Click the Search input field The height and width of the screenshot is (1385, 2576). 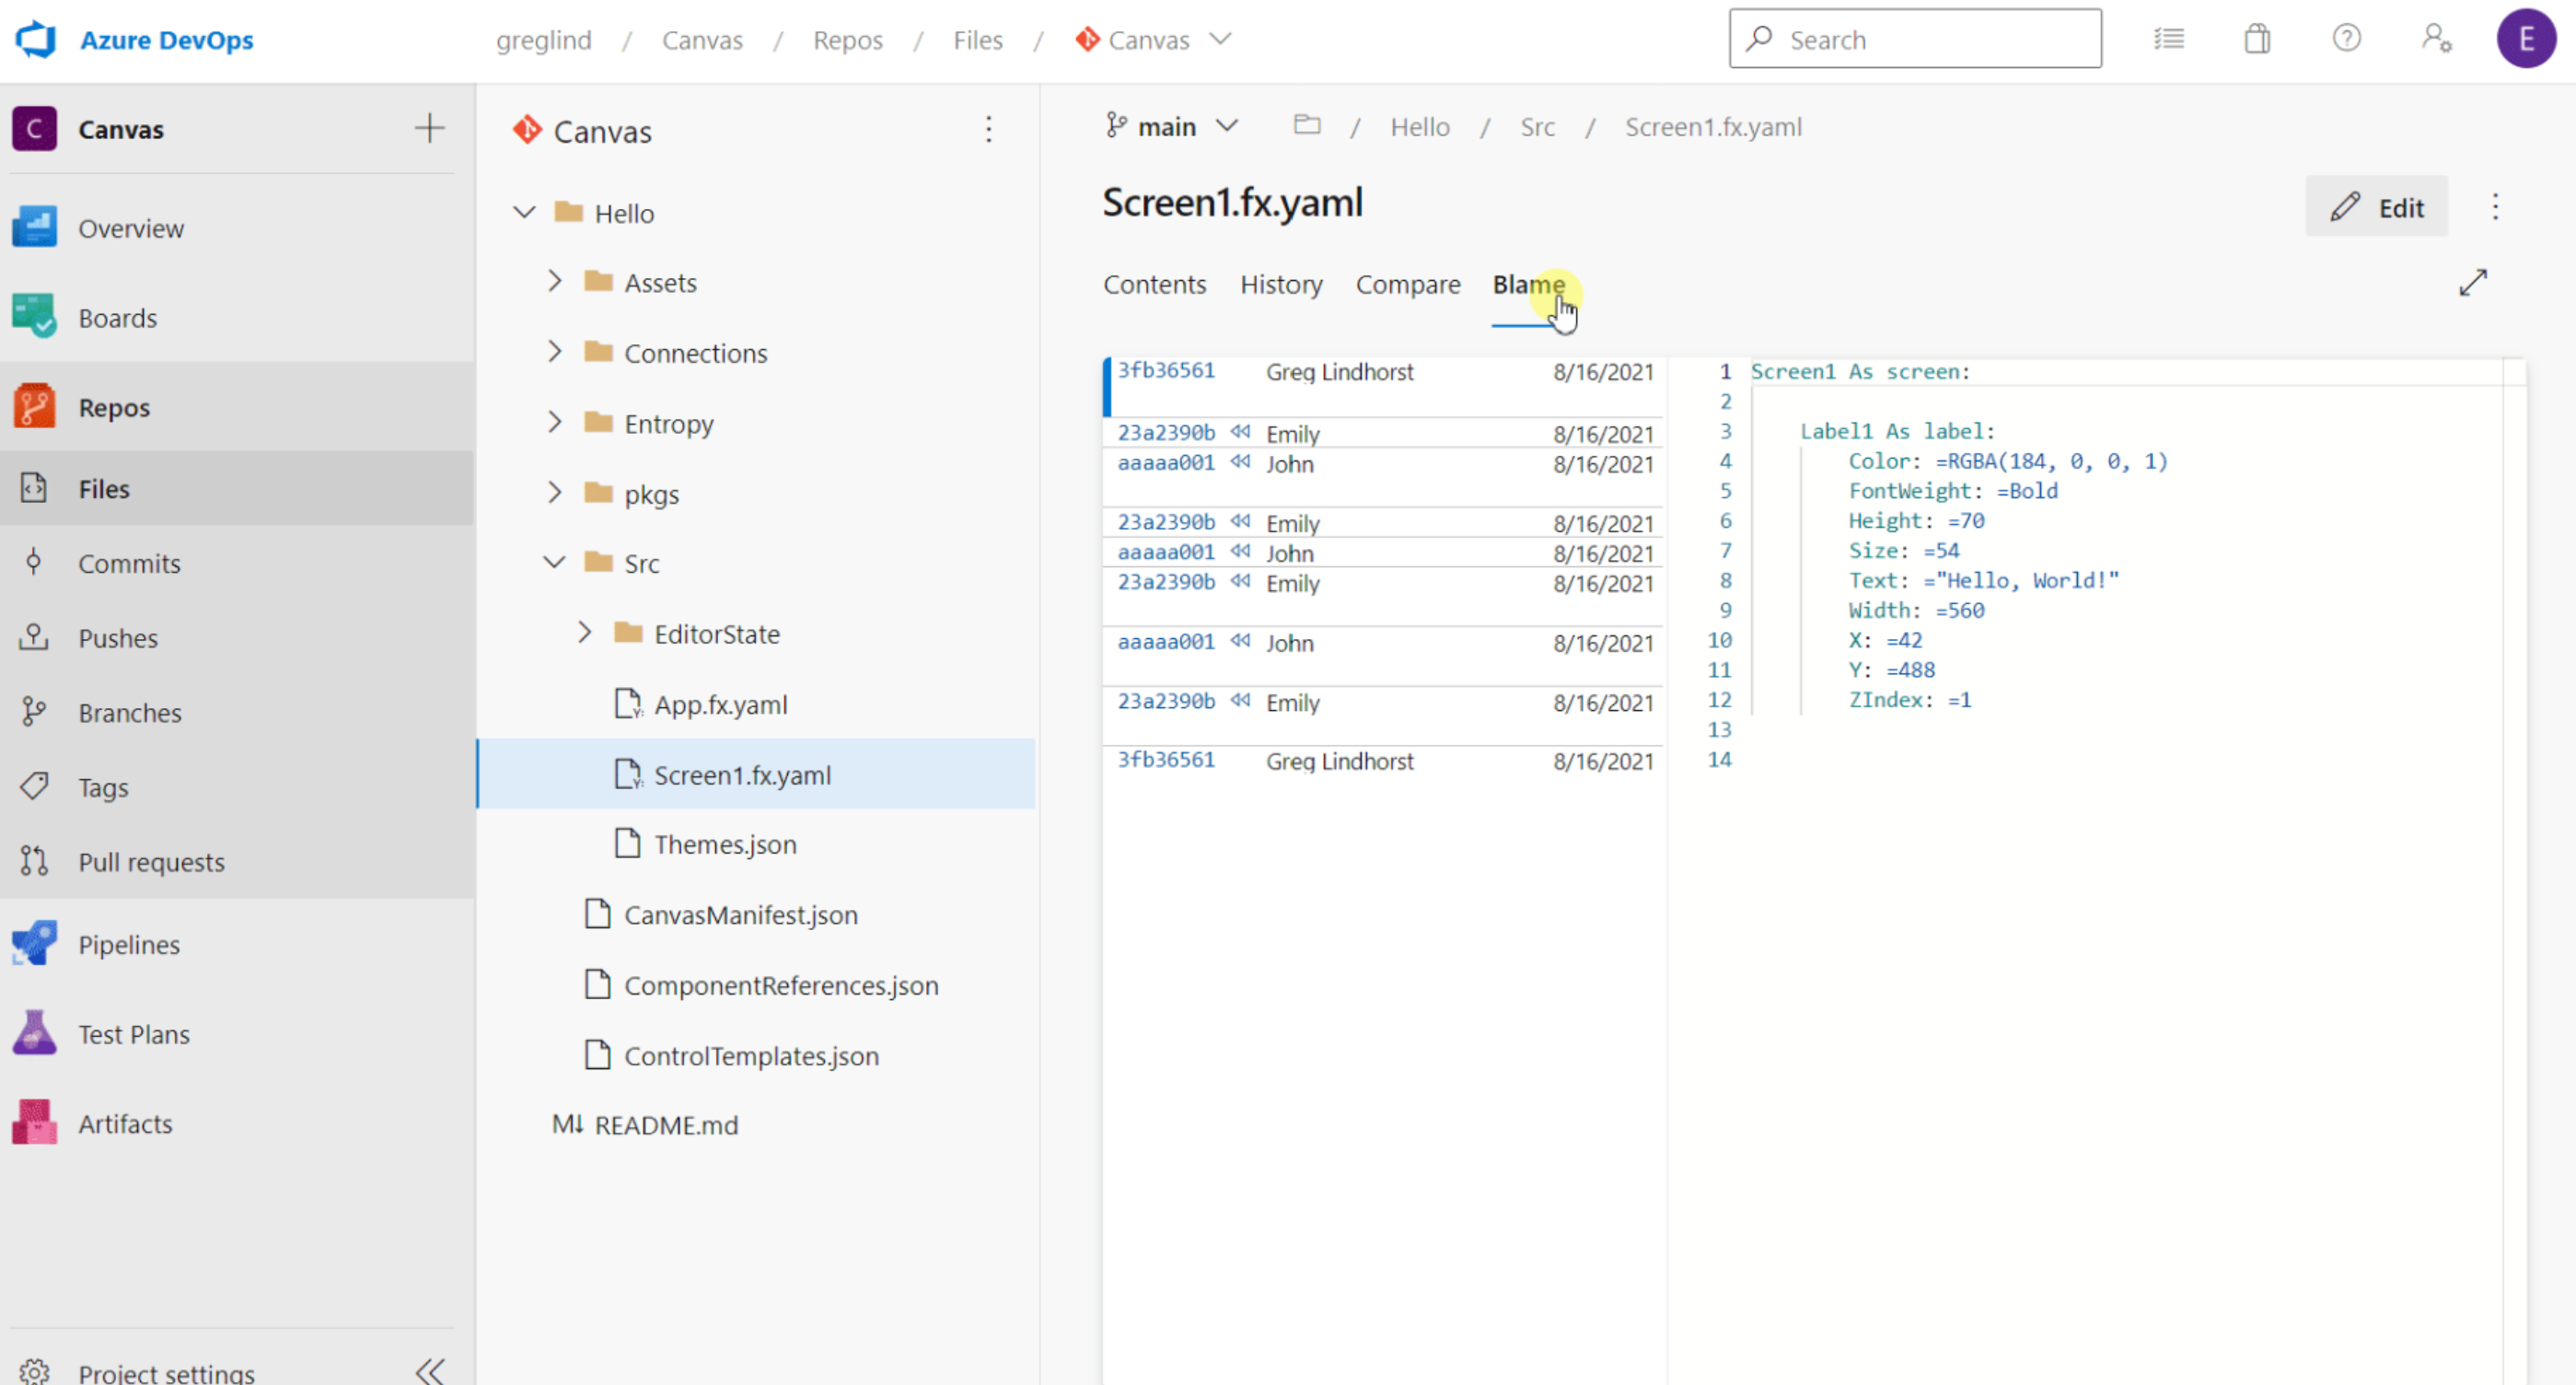(1914, 40)
